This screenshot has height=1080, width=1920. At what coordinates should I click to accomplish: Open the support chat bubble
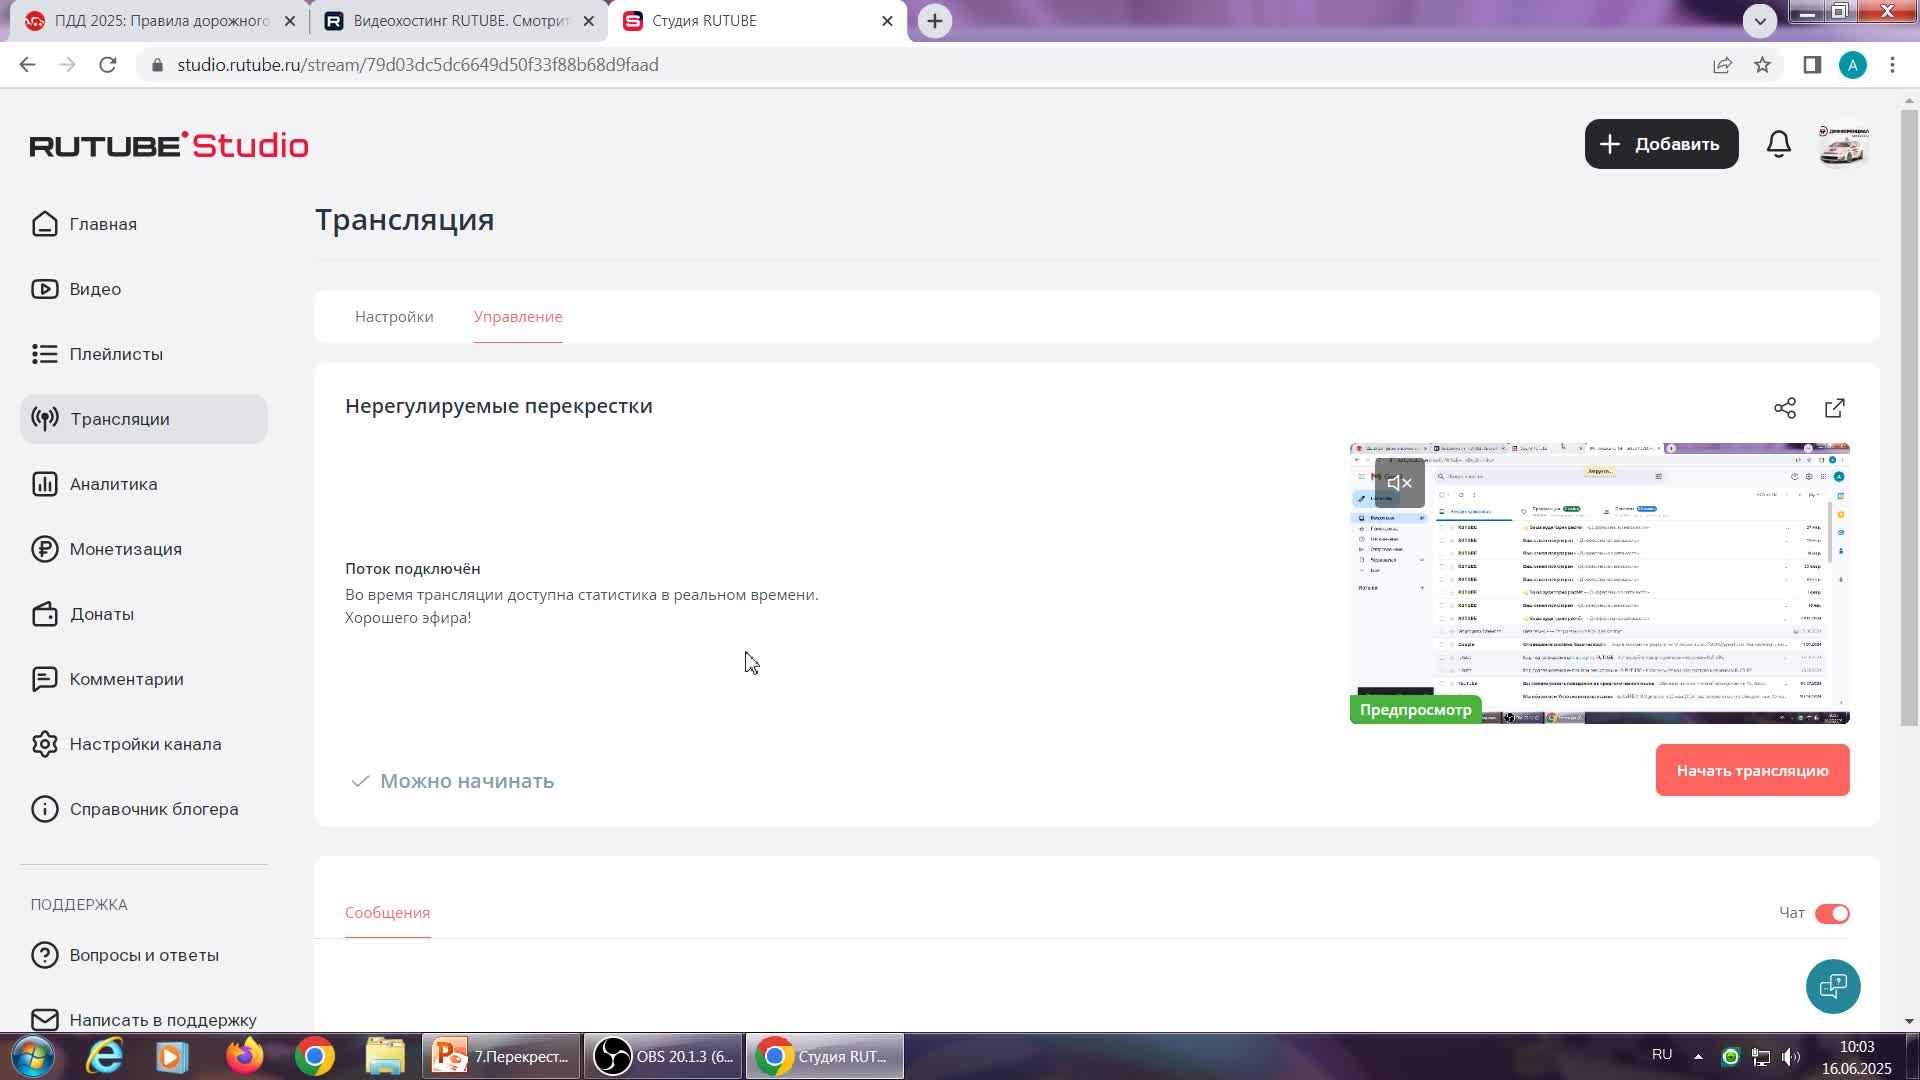(1833, 987)
